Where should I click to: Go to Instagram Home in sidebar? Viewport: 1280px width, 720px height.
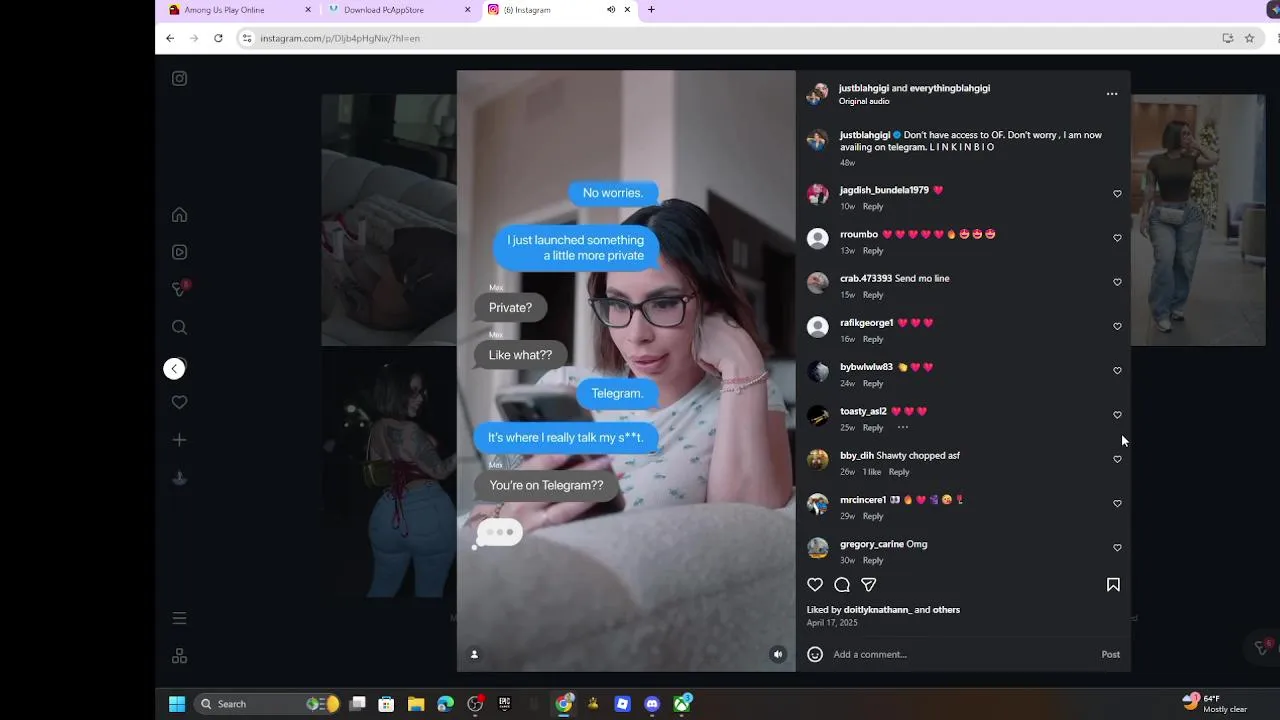click(x=179, y=215)
